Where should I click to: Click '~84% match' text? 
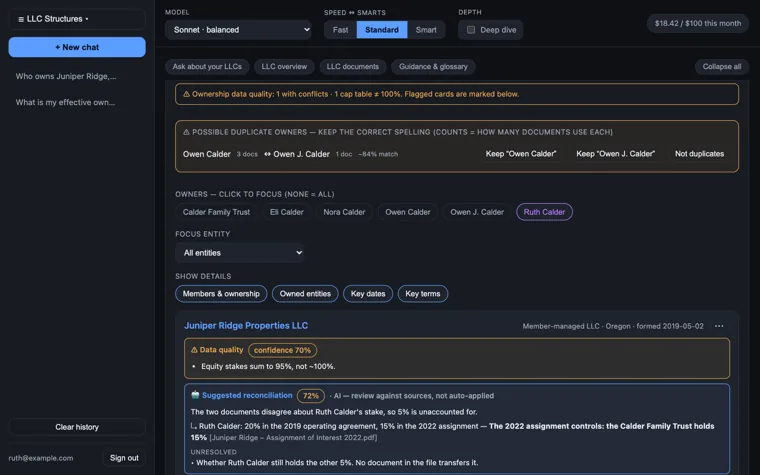[x=378, y=154]
